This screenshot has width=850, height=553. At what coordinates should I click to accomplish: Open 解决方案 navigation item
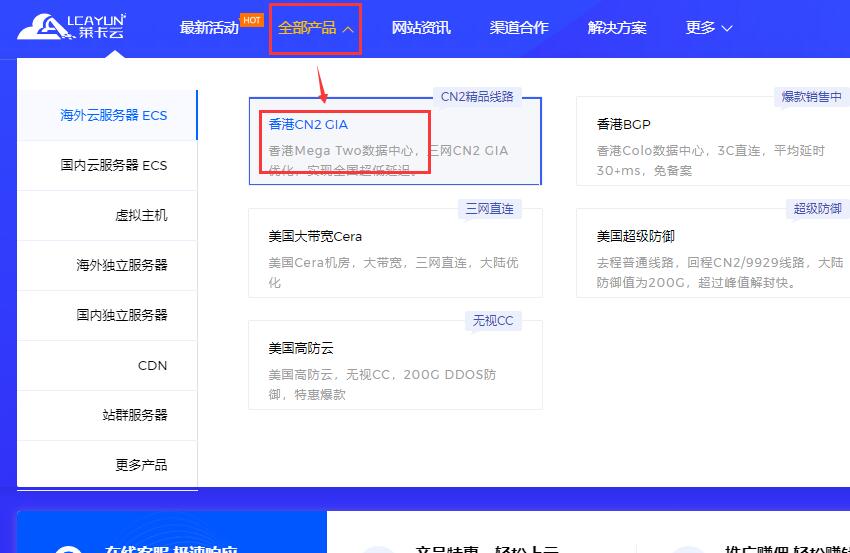coord(617,28)
